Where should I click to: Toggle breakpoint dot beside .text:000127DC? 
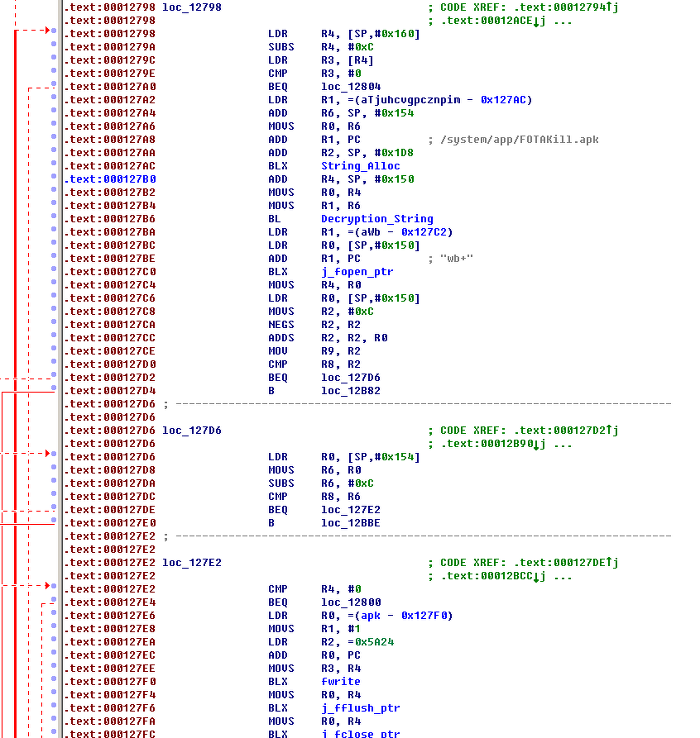pyautogui.click(x=54, y=494)
